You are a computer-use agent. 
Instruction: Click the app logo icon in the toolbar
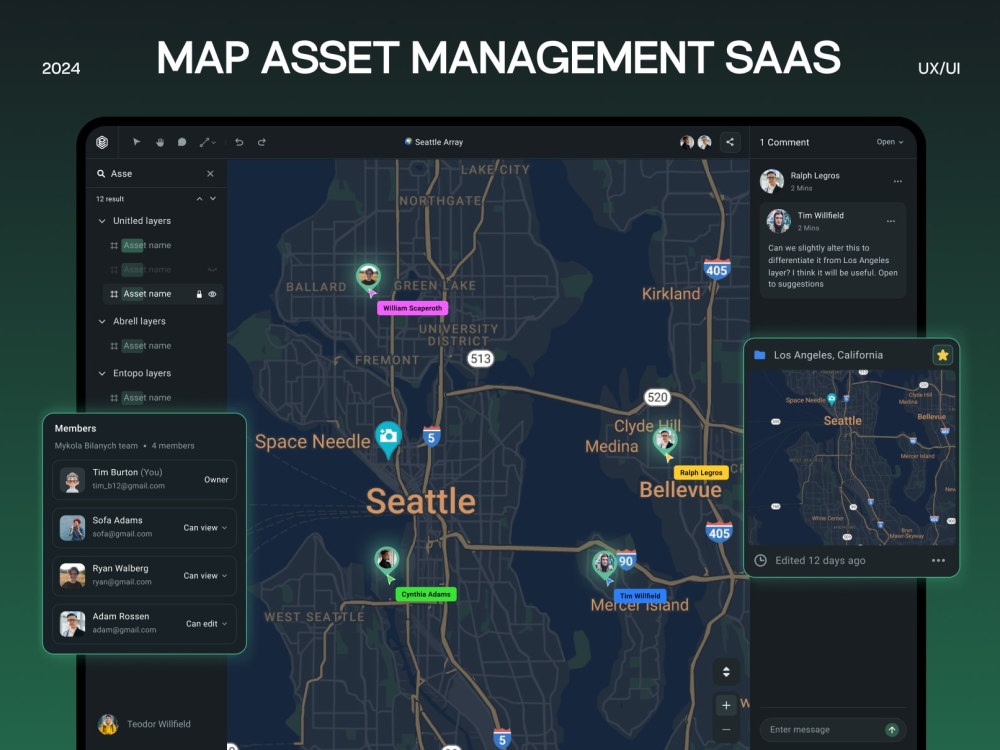[x=102, y=142]
